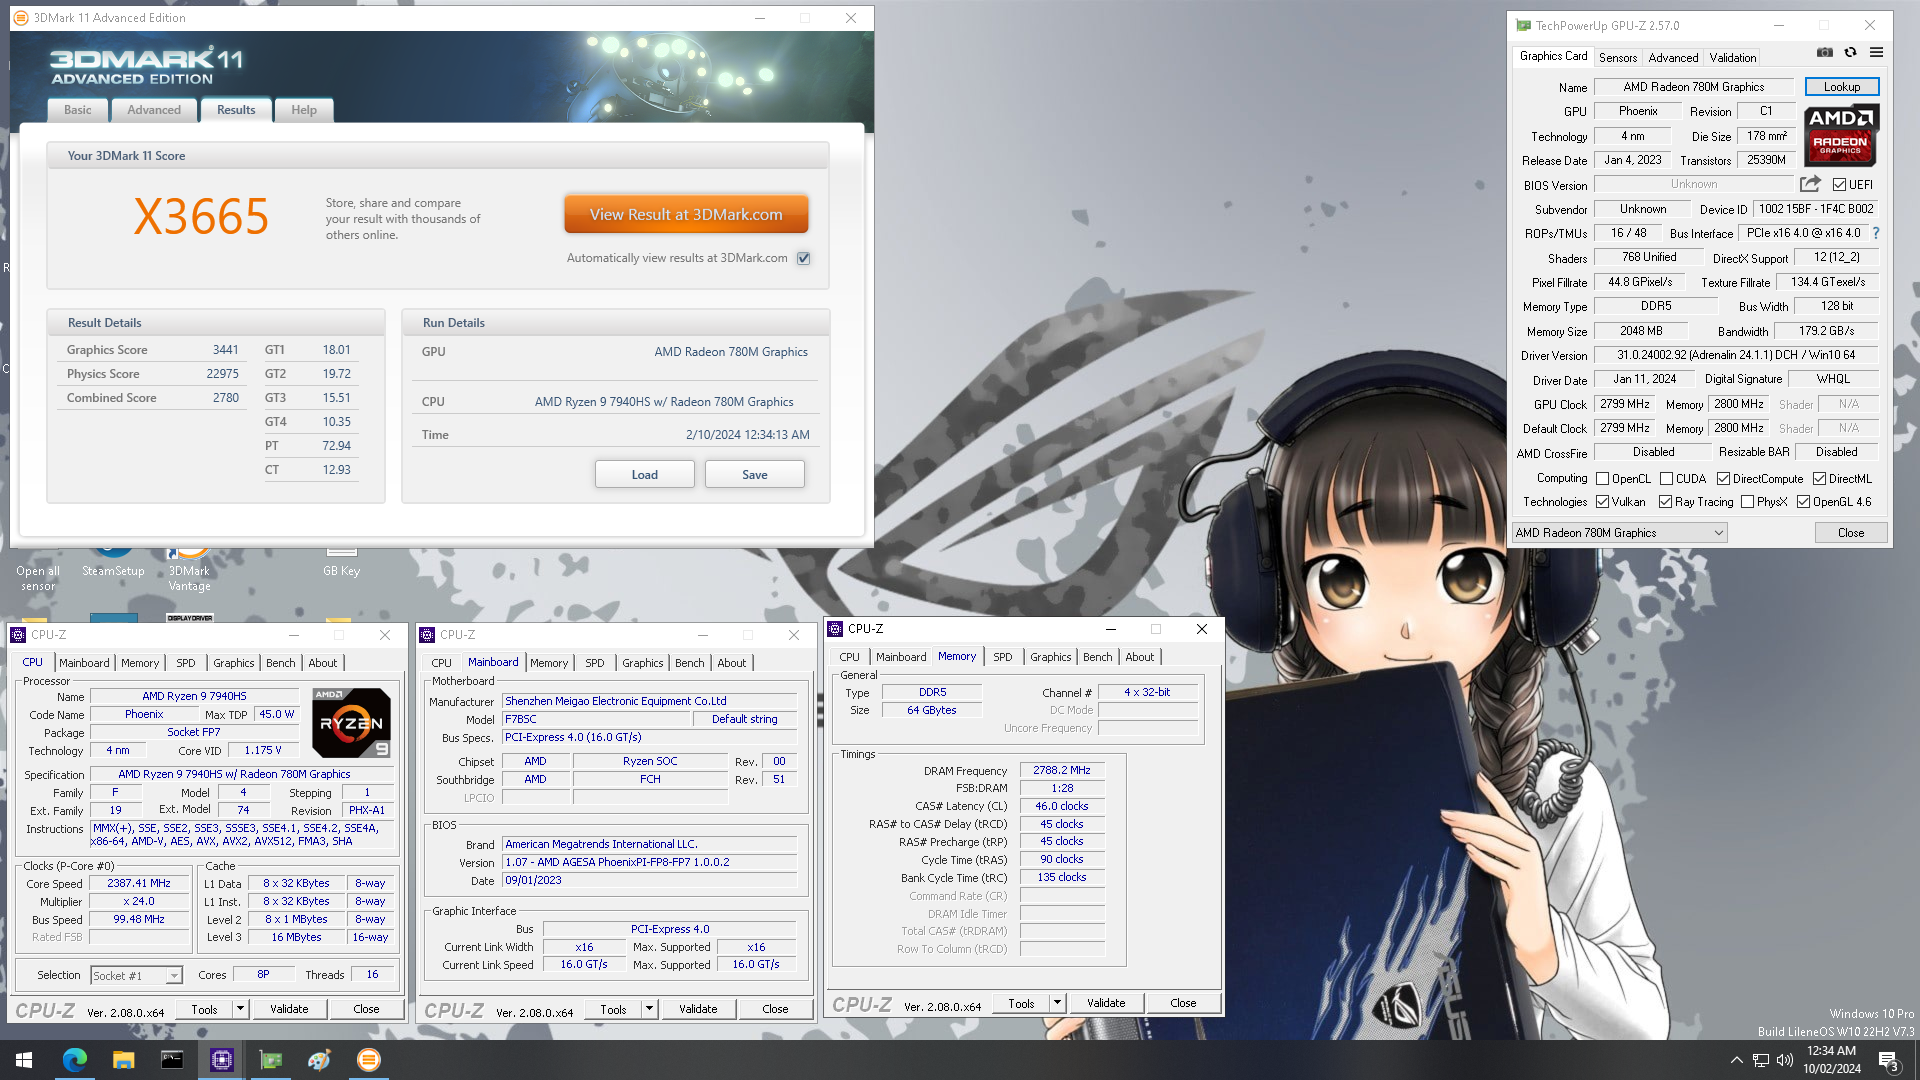Open the GPU-Z hamburger menu icon
This screenshot has width=1920, height=1080.
click(1876, 53)
